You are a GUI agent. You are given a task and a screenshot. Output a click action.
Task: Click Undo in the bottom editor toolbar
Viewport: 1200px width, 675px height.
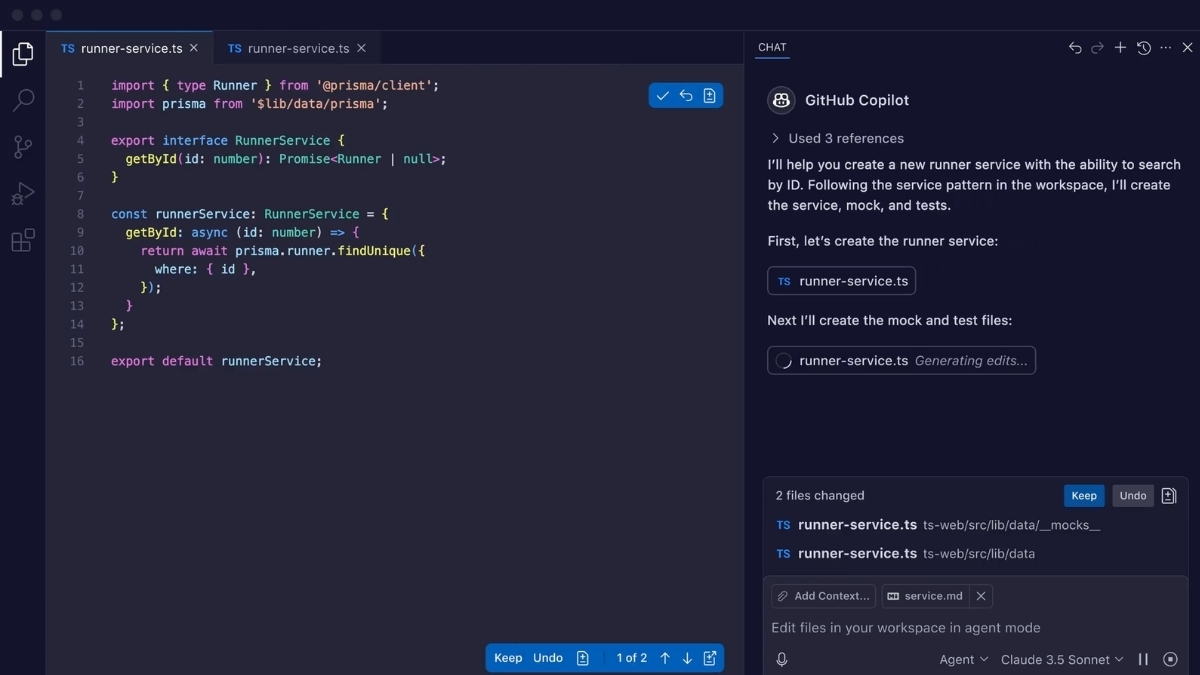[x=548, y=658]
